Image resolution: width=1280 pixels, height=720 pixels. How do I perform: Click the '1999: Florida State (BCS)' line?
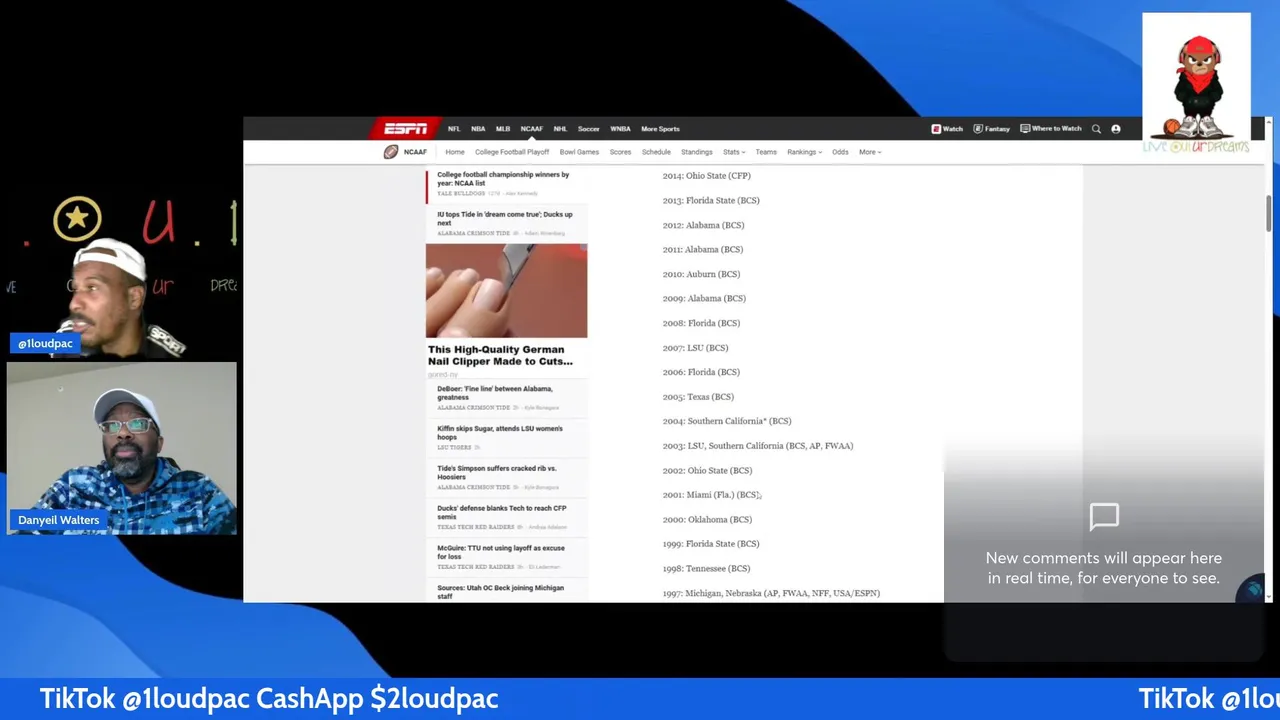coord(711,544)
